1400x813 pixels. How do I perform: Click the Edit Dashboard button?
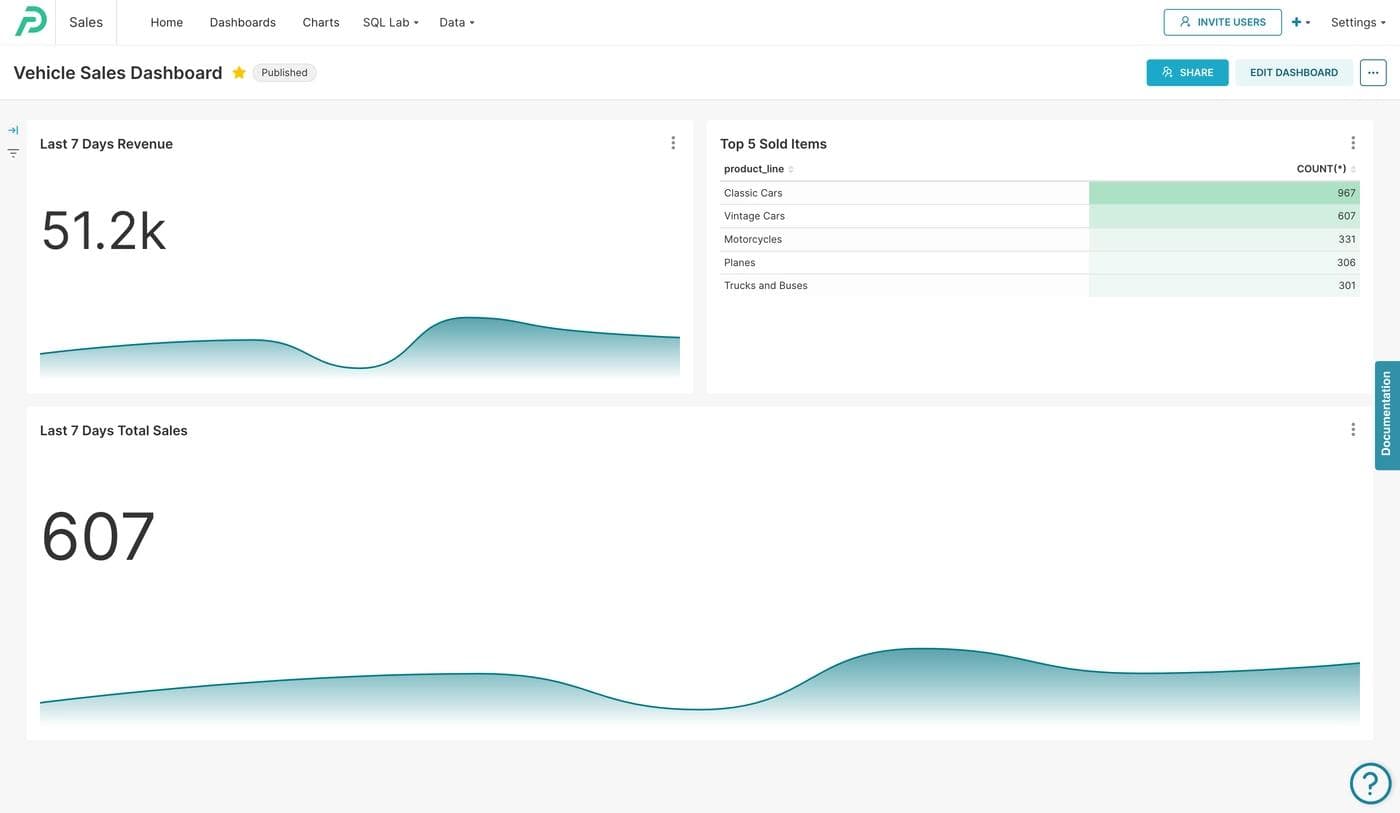(1293, 73)
